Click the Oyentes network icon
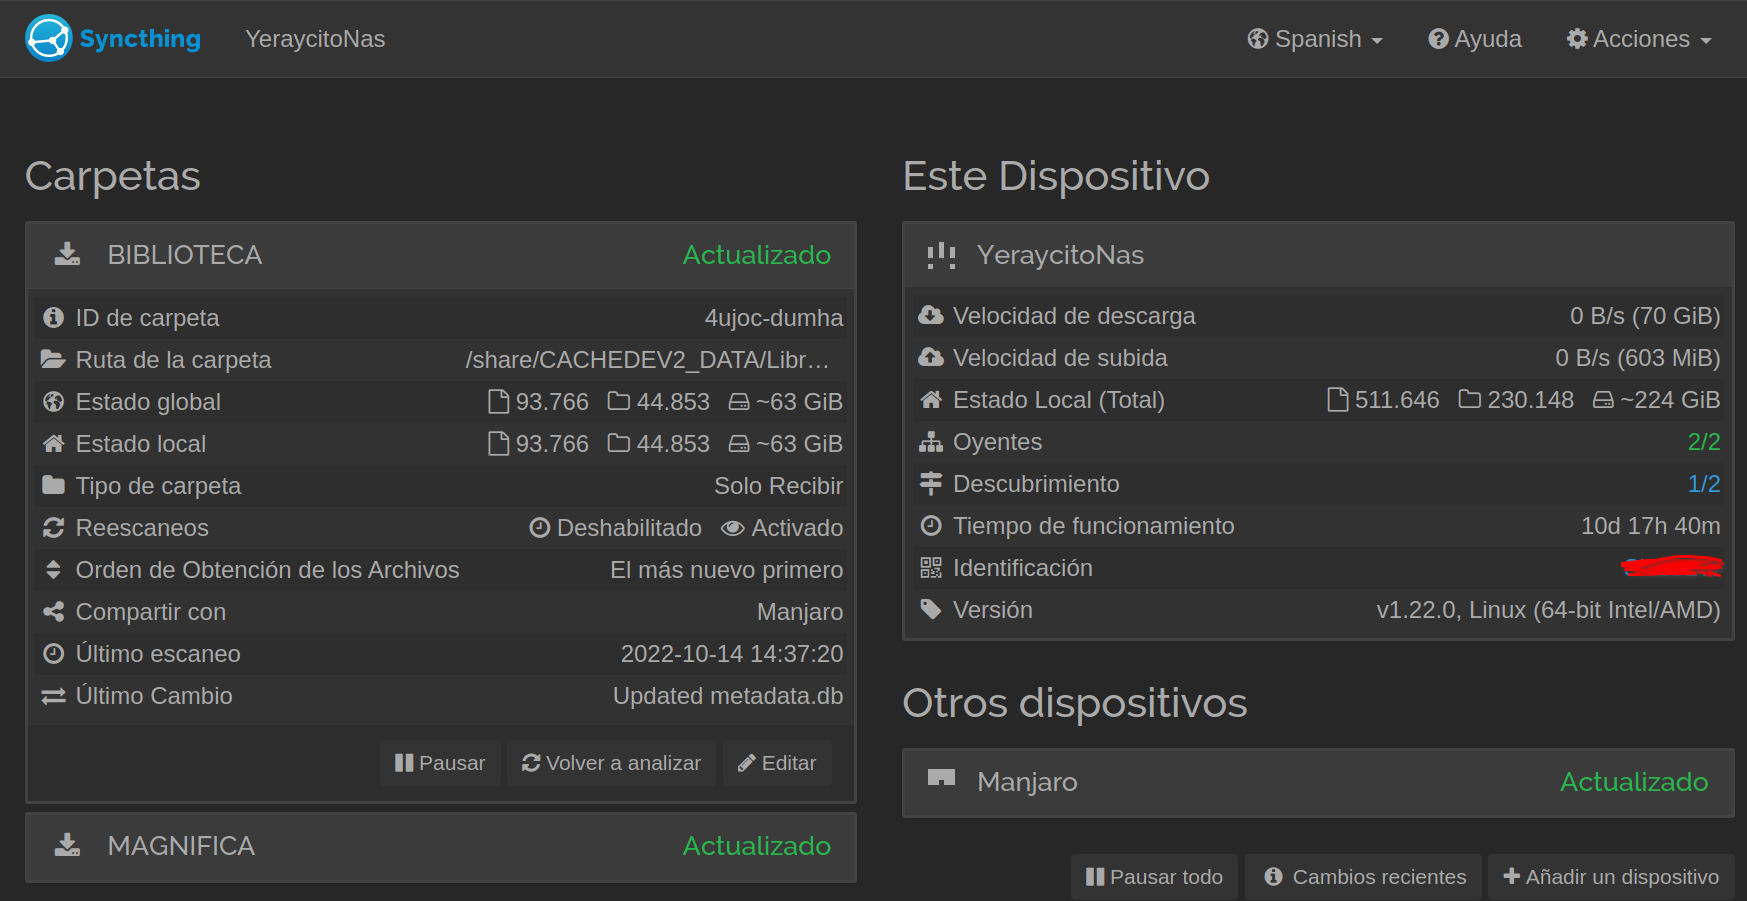The width and height of the screenshot is (1747, 901). 931,442
